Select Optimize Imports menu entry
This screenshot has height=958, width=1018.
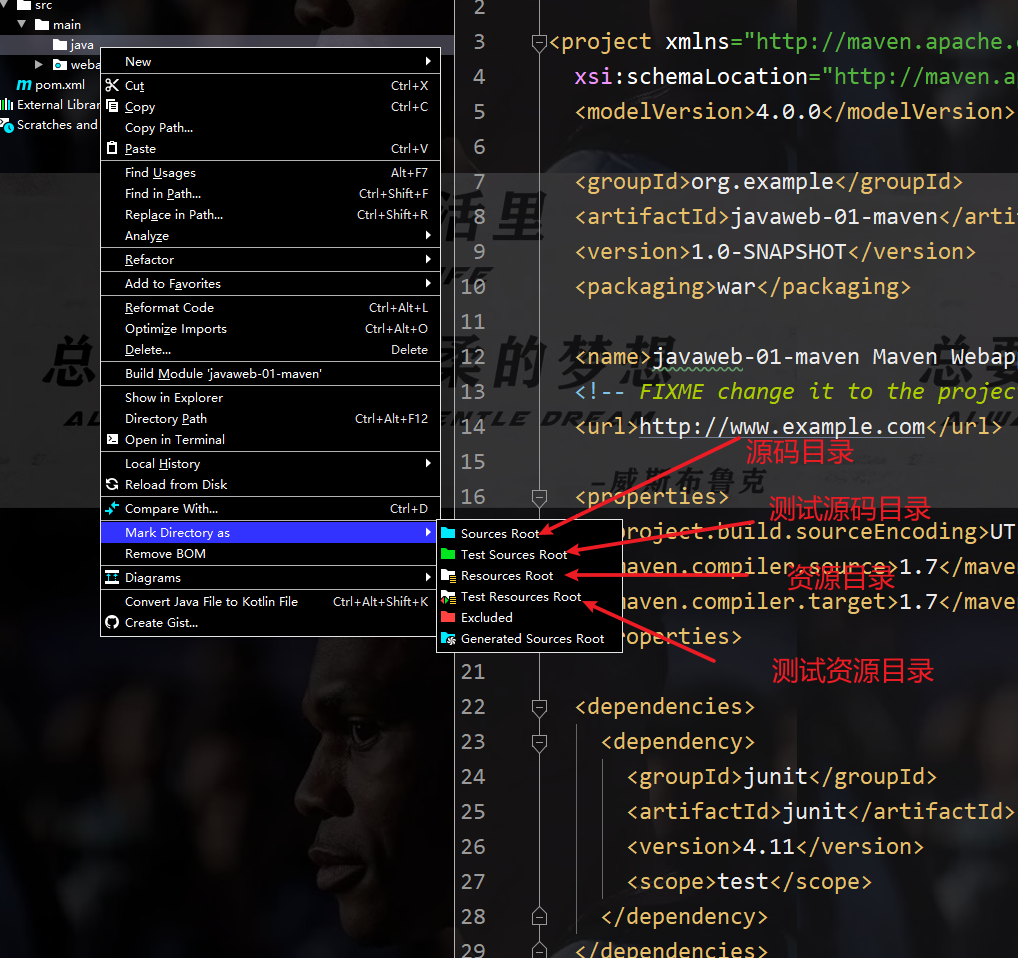point(271,328)
